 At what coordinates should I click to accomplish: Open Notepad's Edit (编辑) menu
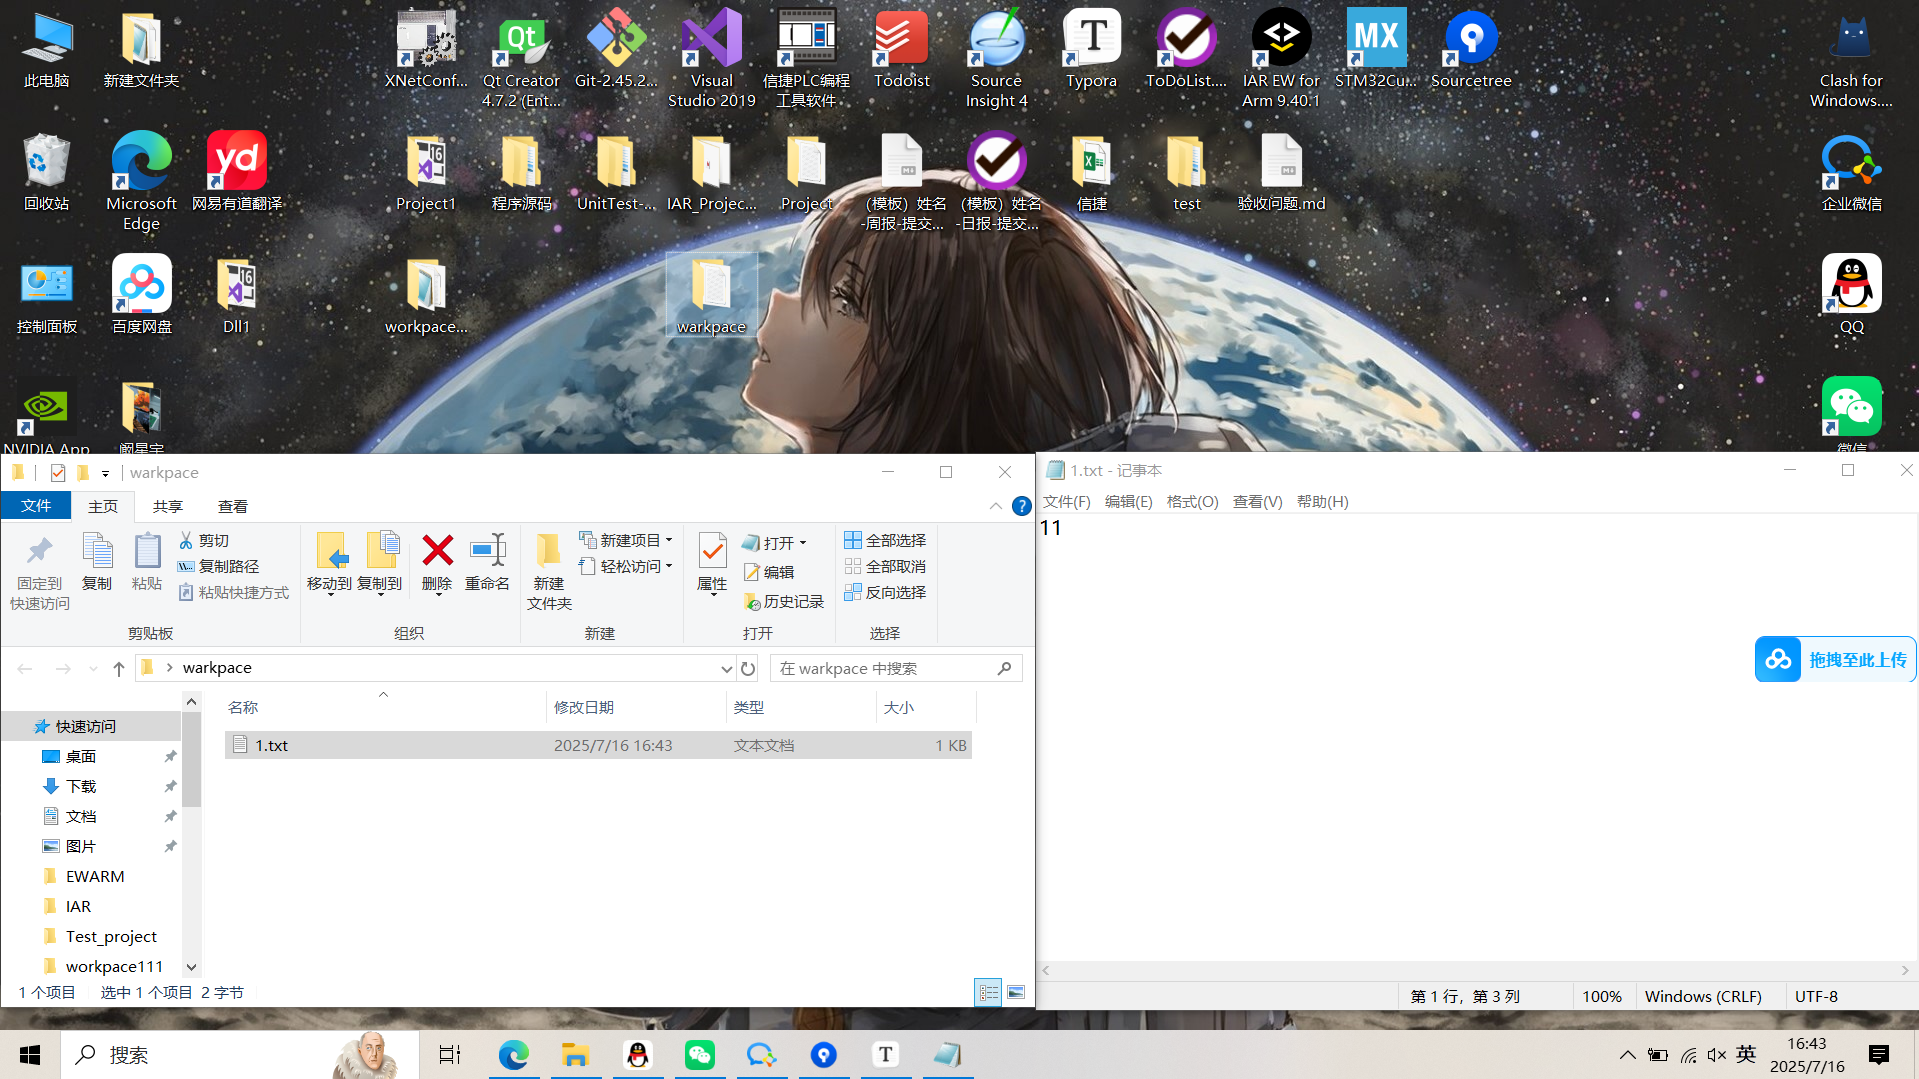[1128, 501]
